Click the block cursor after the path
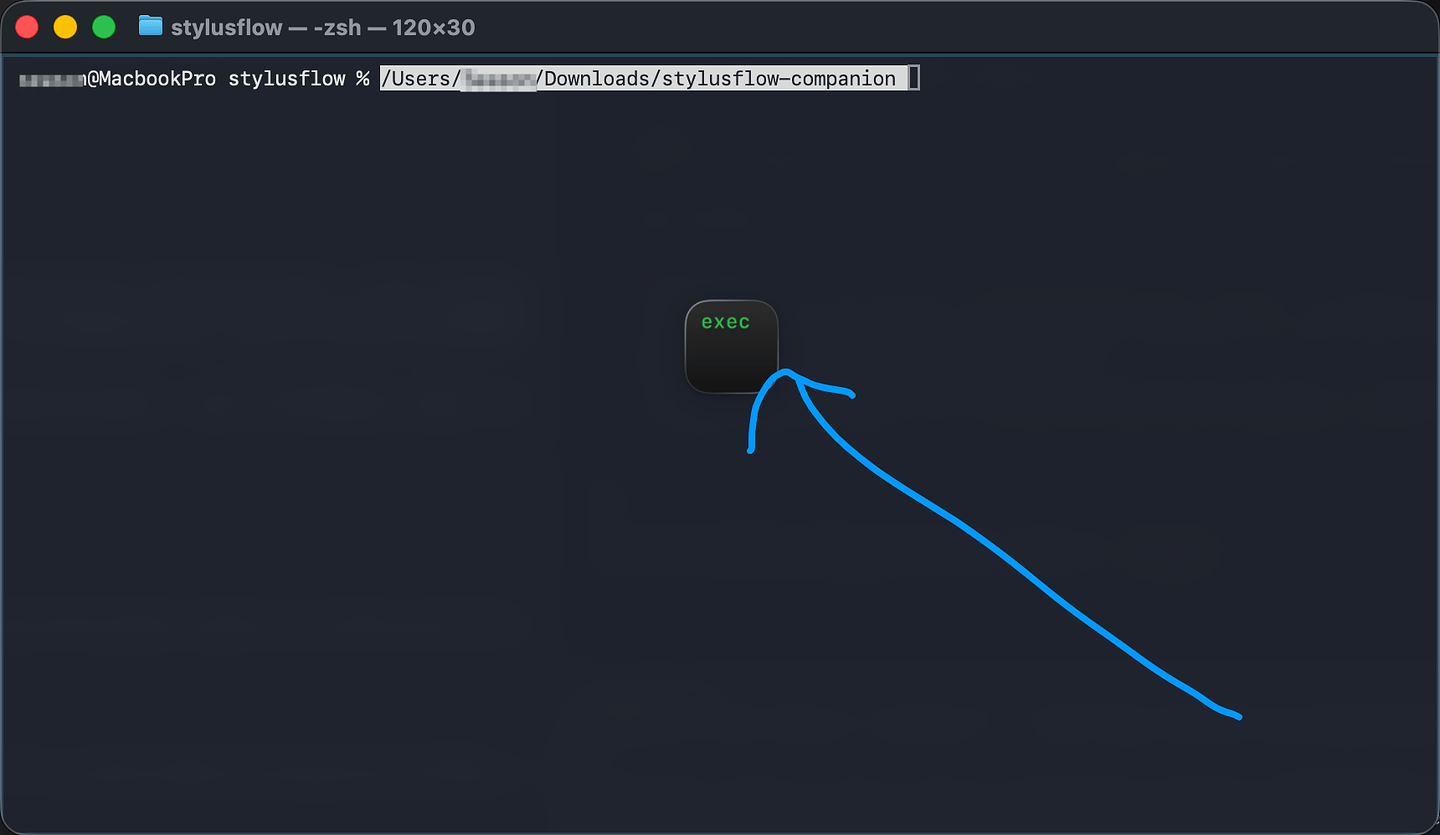 tap(913, 78)
